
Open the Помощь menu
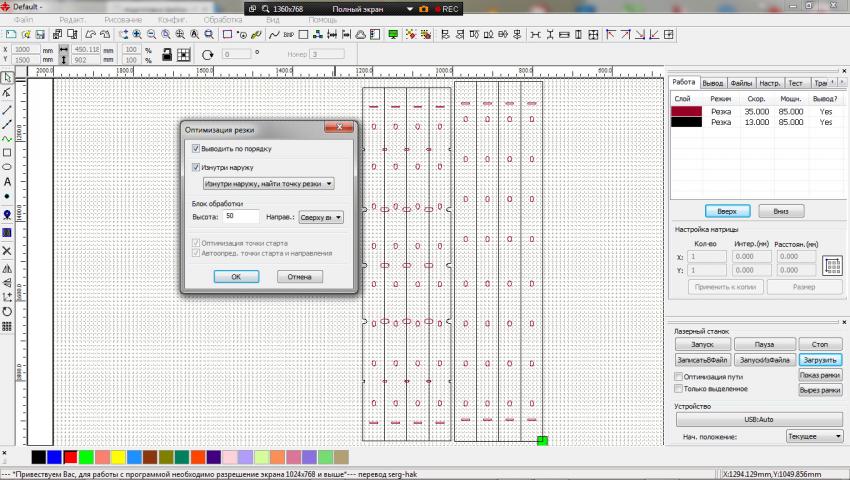point(323,20)
